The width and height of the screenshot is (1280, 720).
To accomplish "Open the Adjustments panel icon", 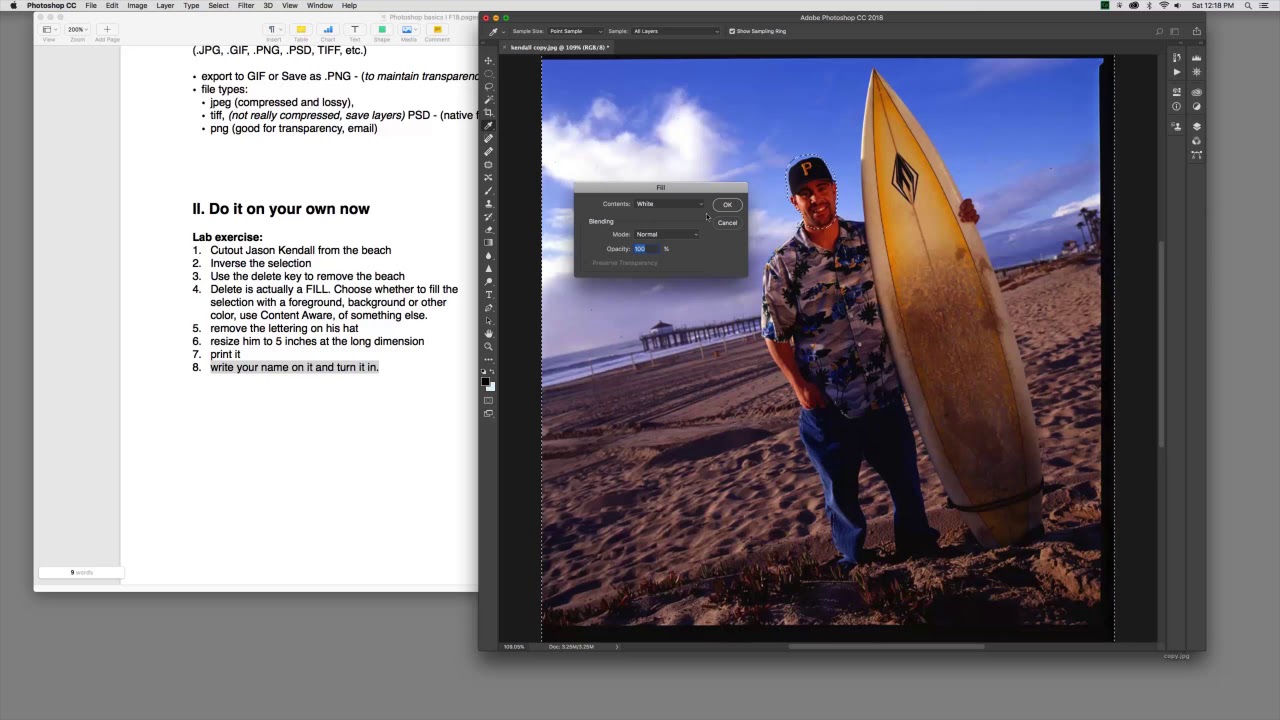I will [1197, 106].
